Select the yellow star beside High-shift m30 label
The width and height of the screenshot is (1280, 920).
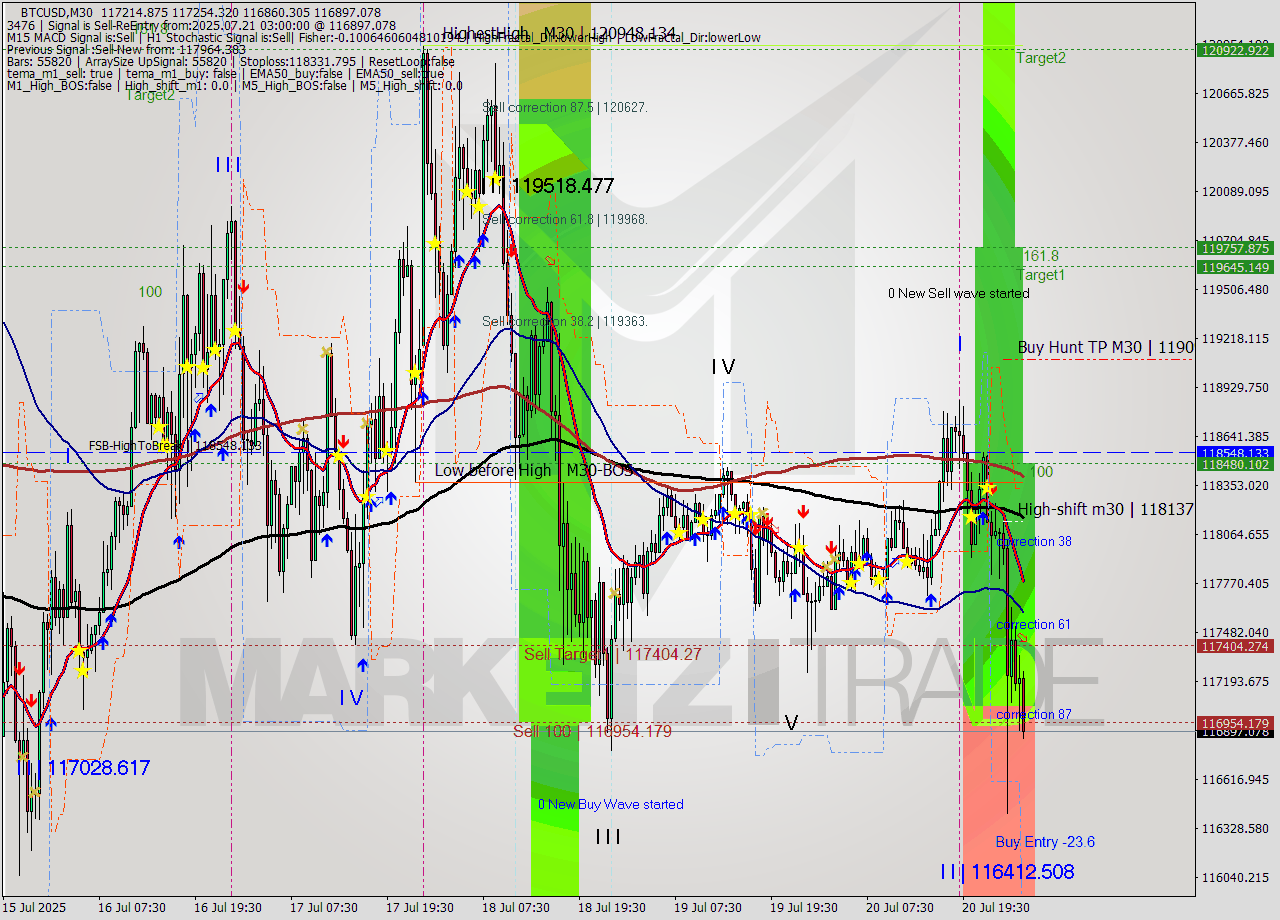coord(973,519)
